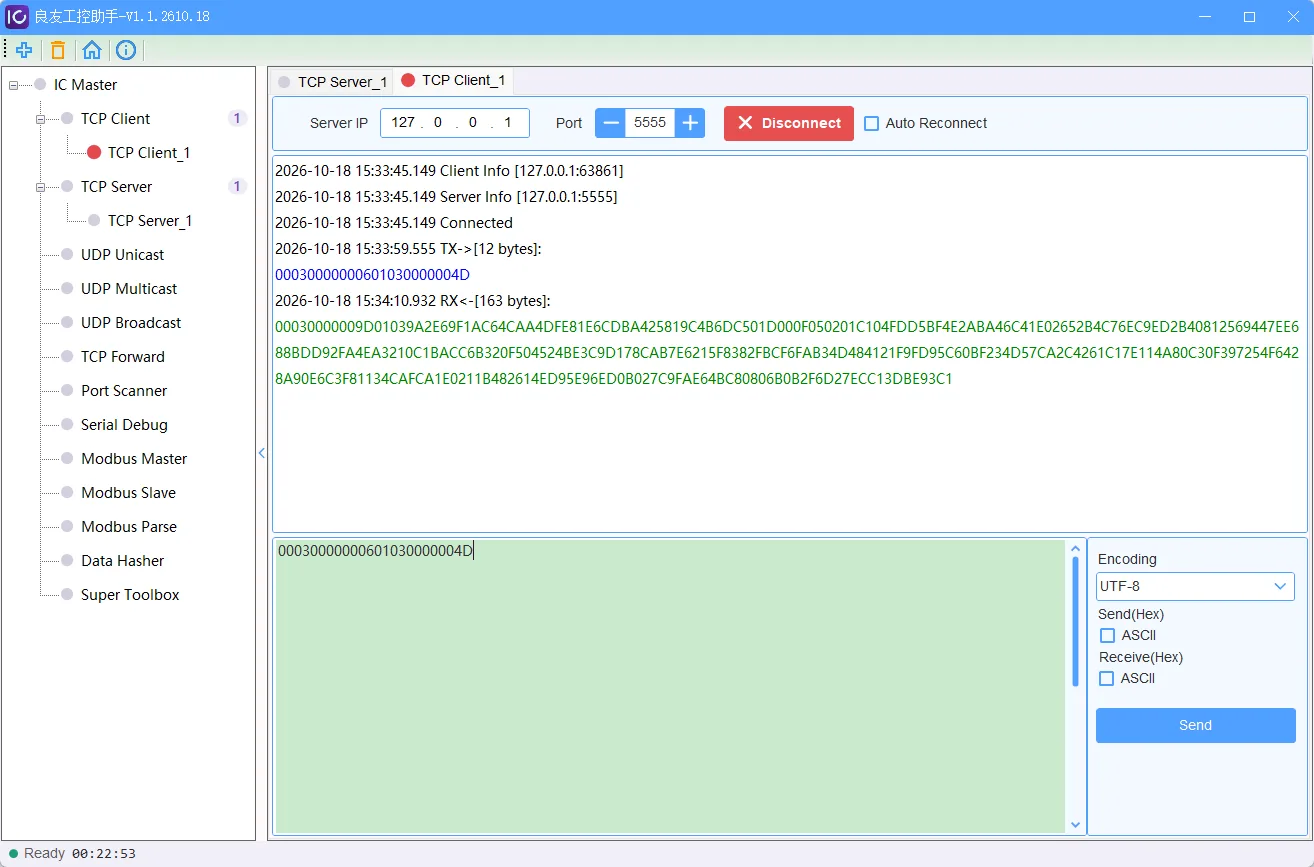Click the send box scrollbar up arrow
Screen dimensions: 1314x867
pos(1076,549)
